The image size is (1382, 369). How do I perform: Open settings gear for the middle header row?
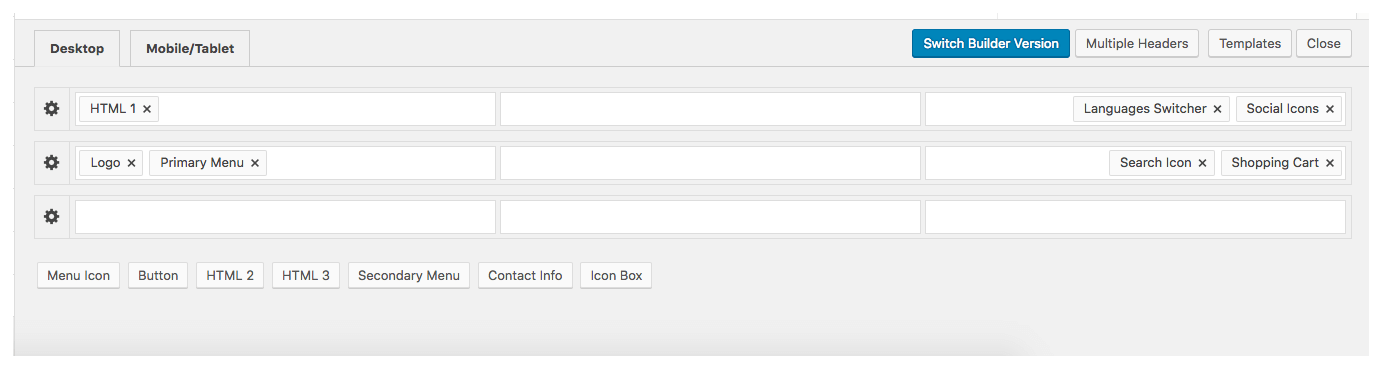pos(51,163)
